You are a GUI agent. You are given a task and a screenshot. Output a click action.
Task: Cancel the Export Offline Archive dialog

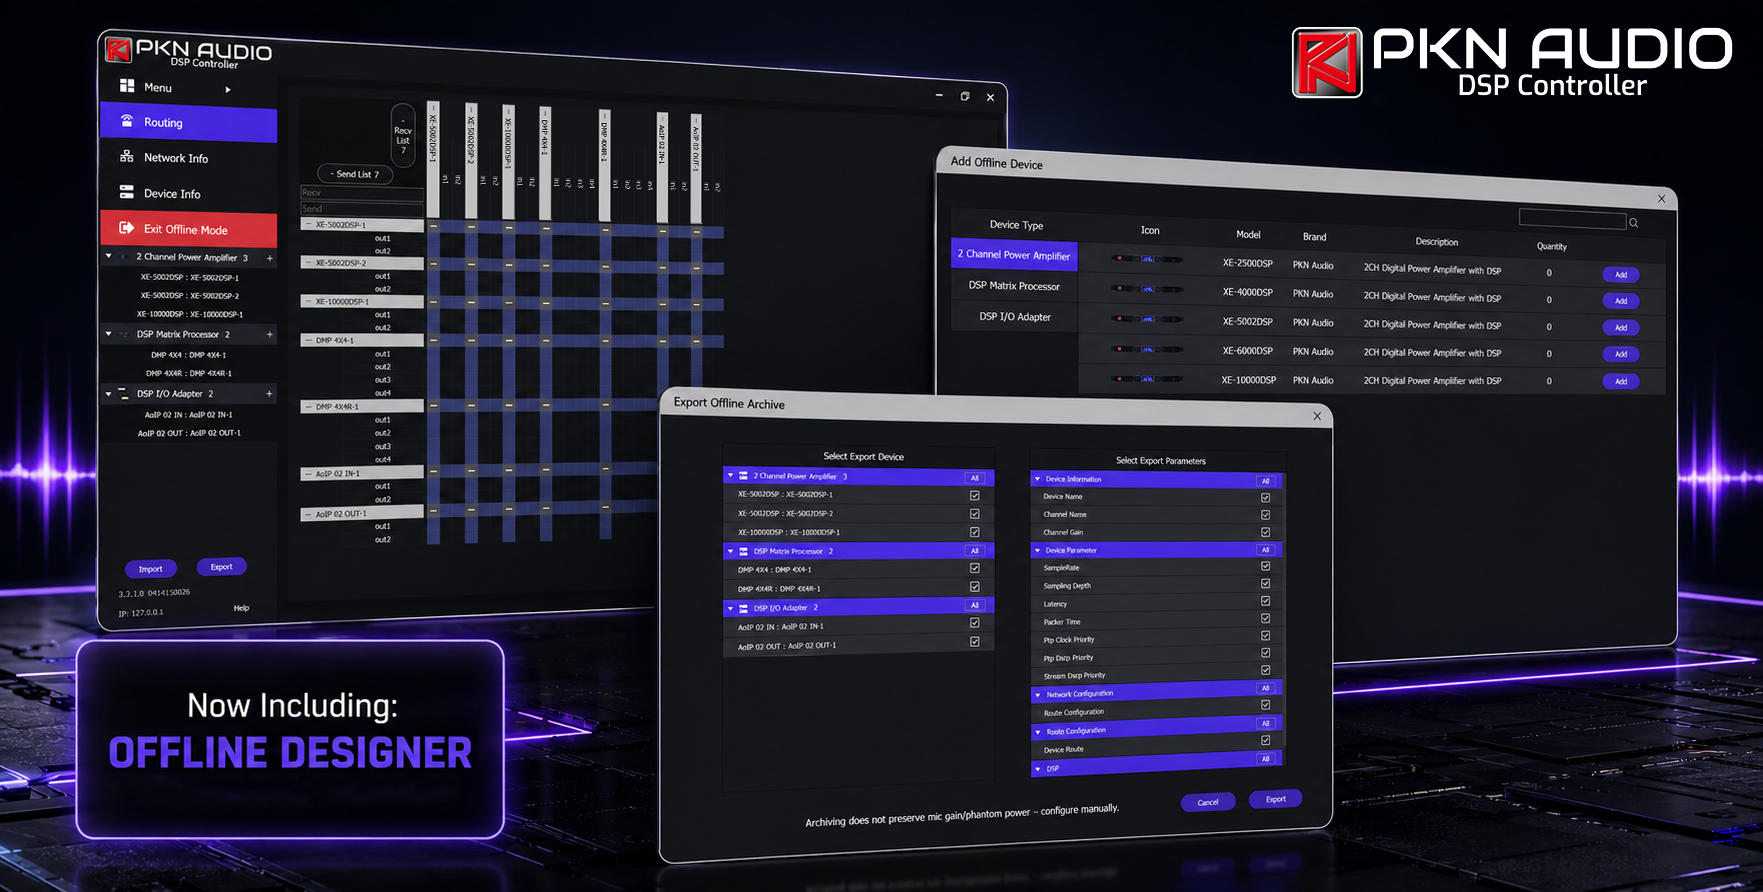pyautogui.click(x=1208, y=802)
